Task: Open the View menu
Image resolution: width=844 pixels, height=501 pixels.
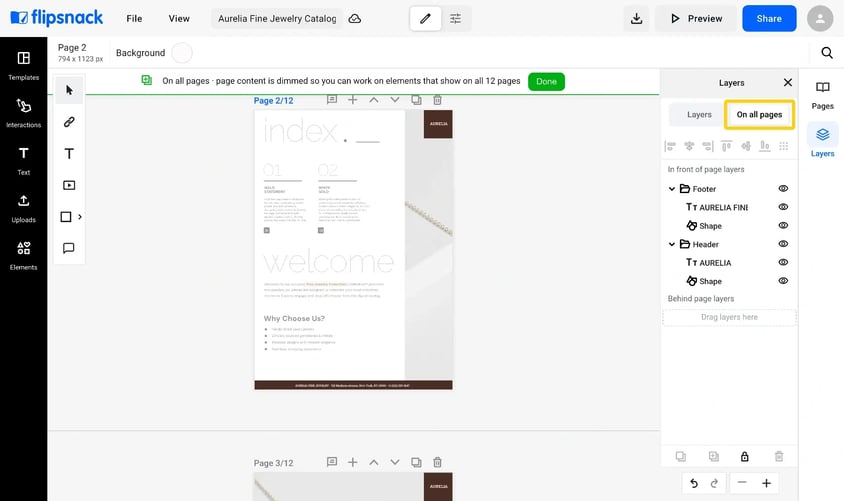Action: (x=179, y=19)
